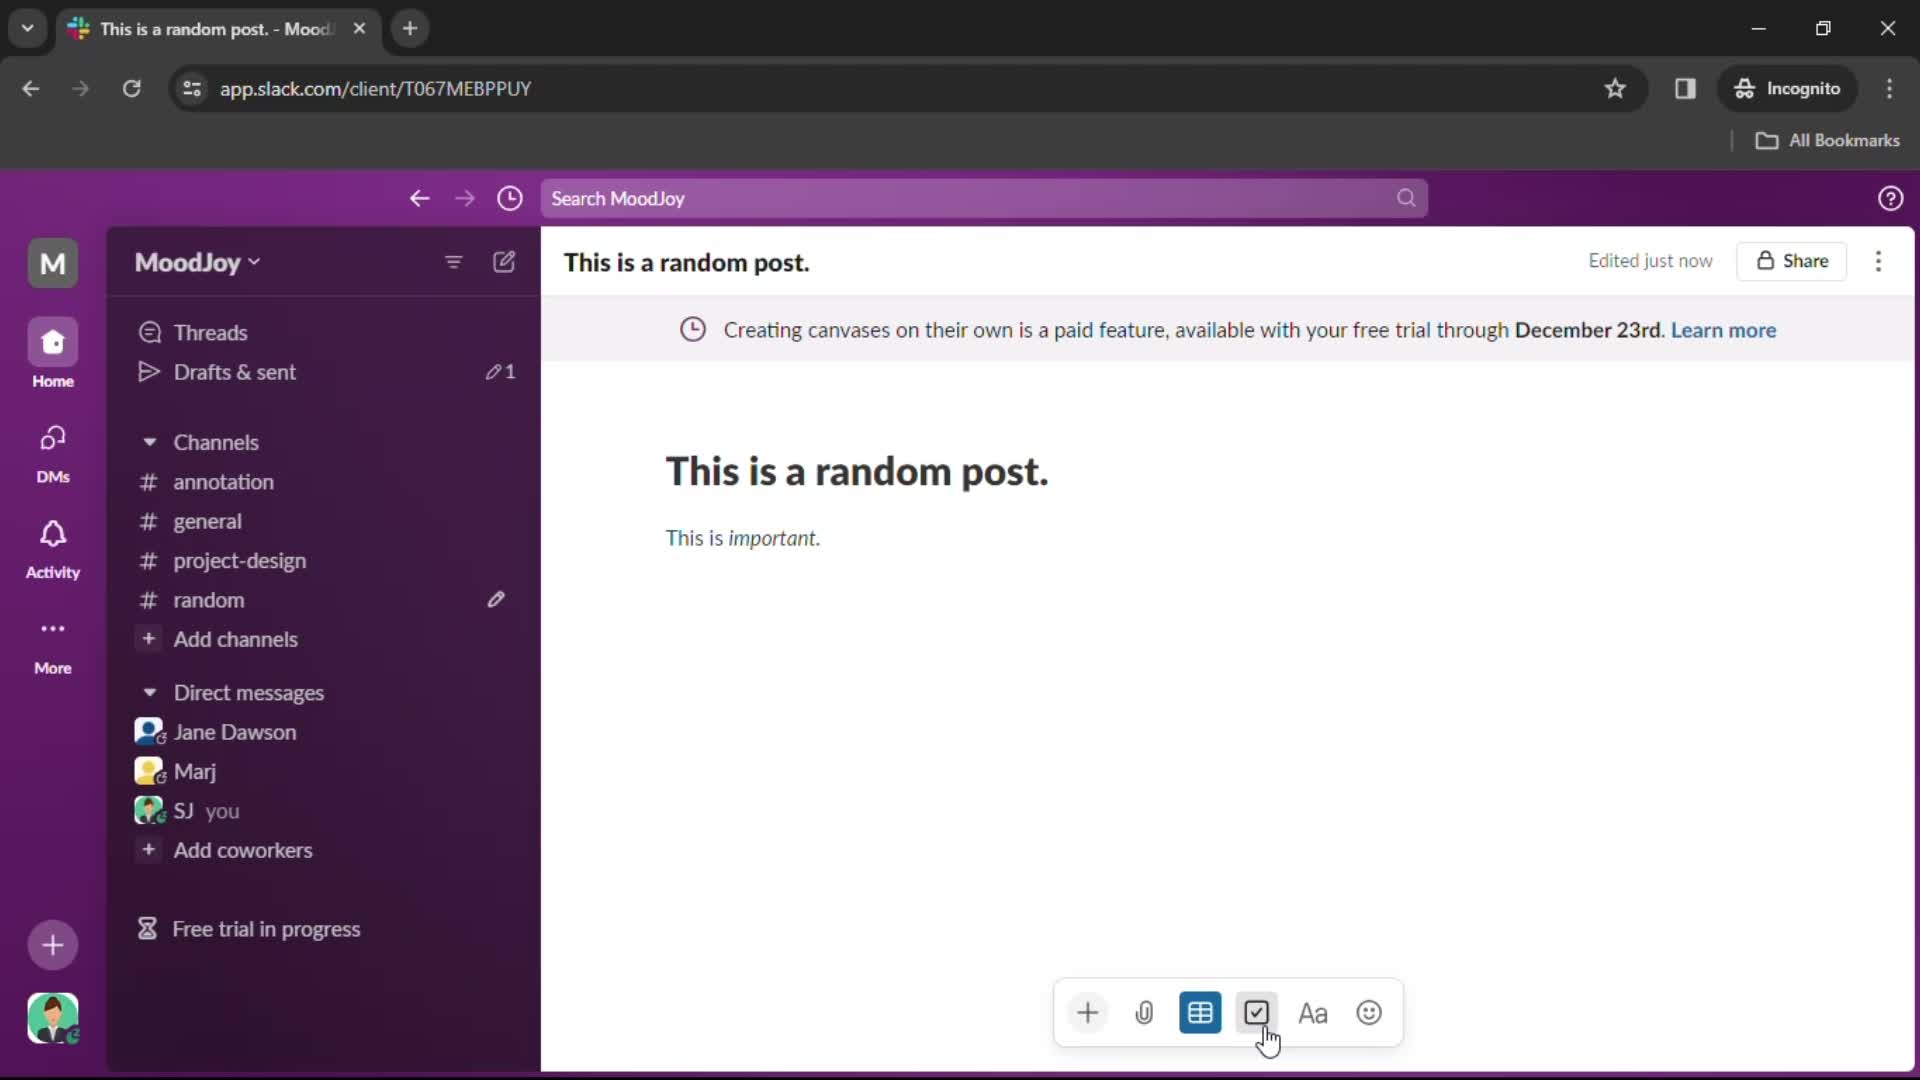This screenshot has height=1080, width=1920.
Task: Click the MoodJoy workspace dropdown
Action: pos(196,261)
